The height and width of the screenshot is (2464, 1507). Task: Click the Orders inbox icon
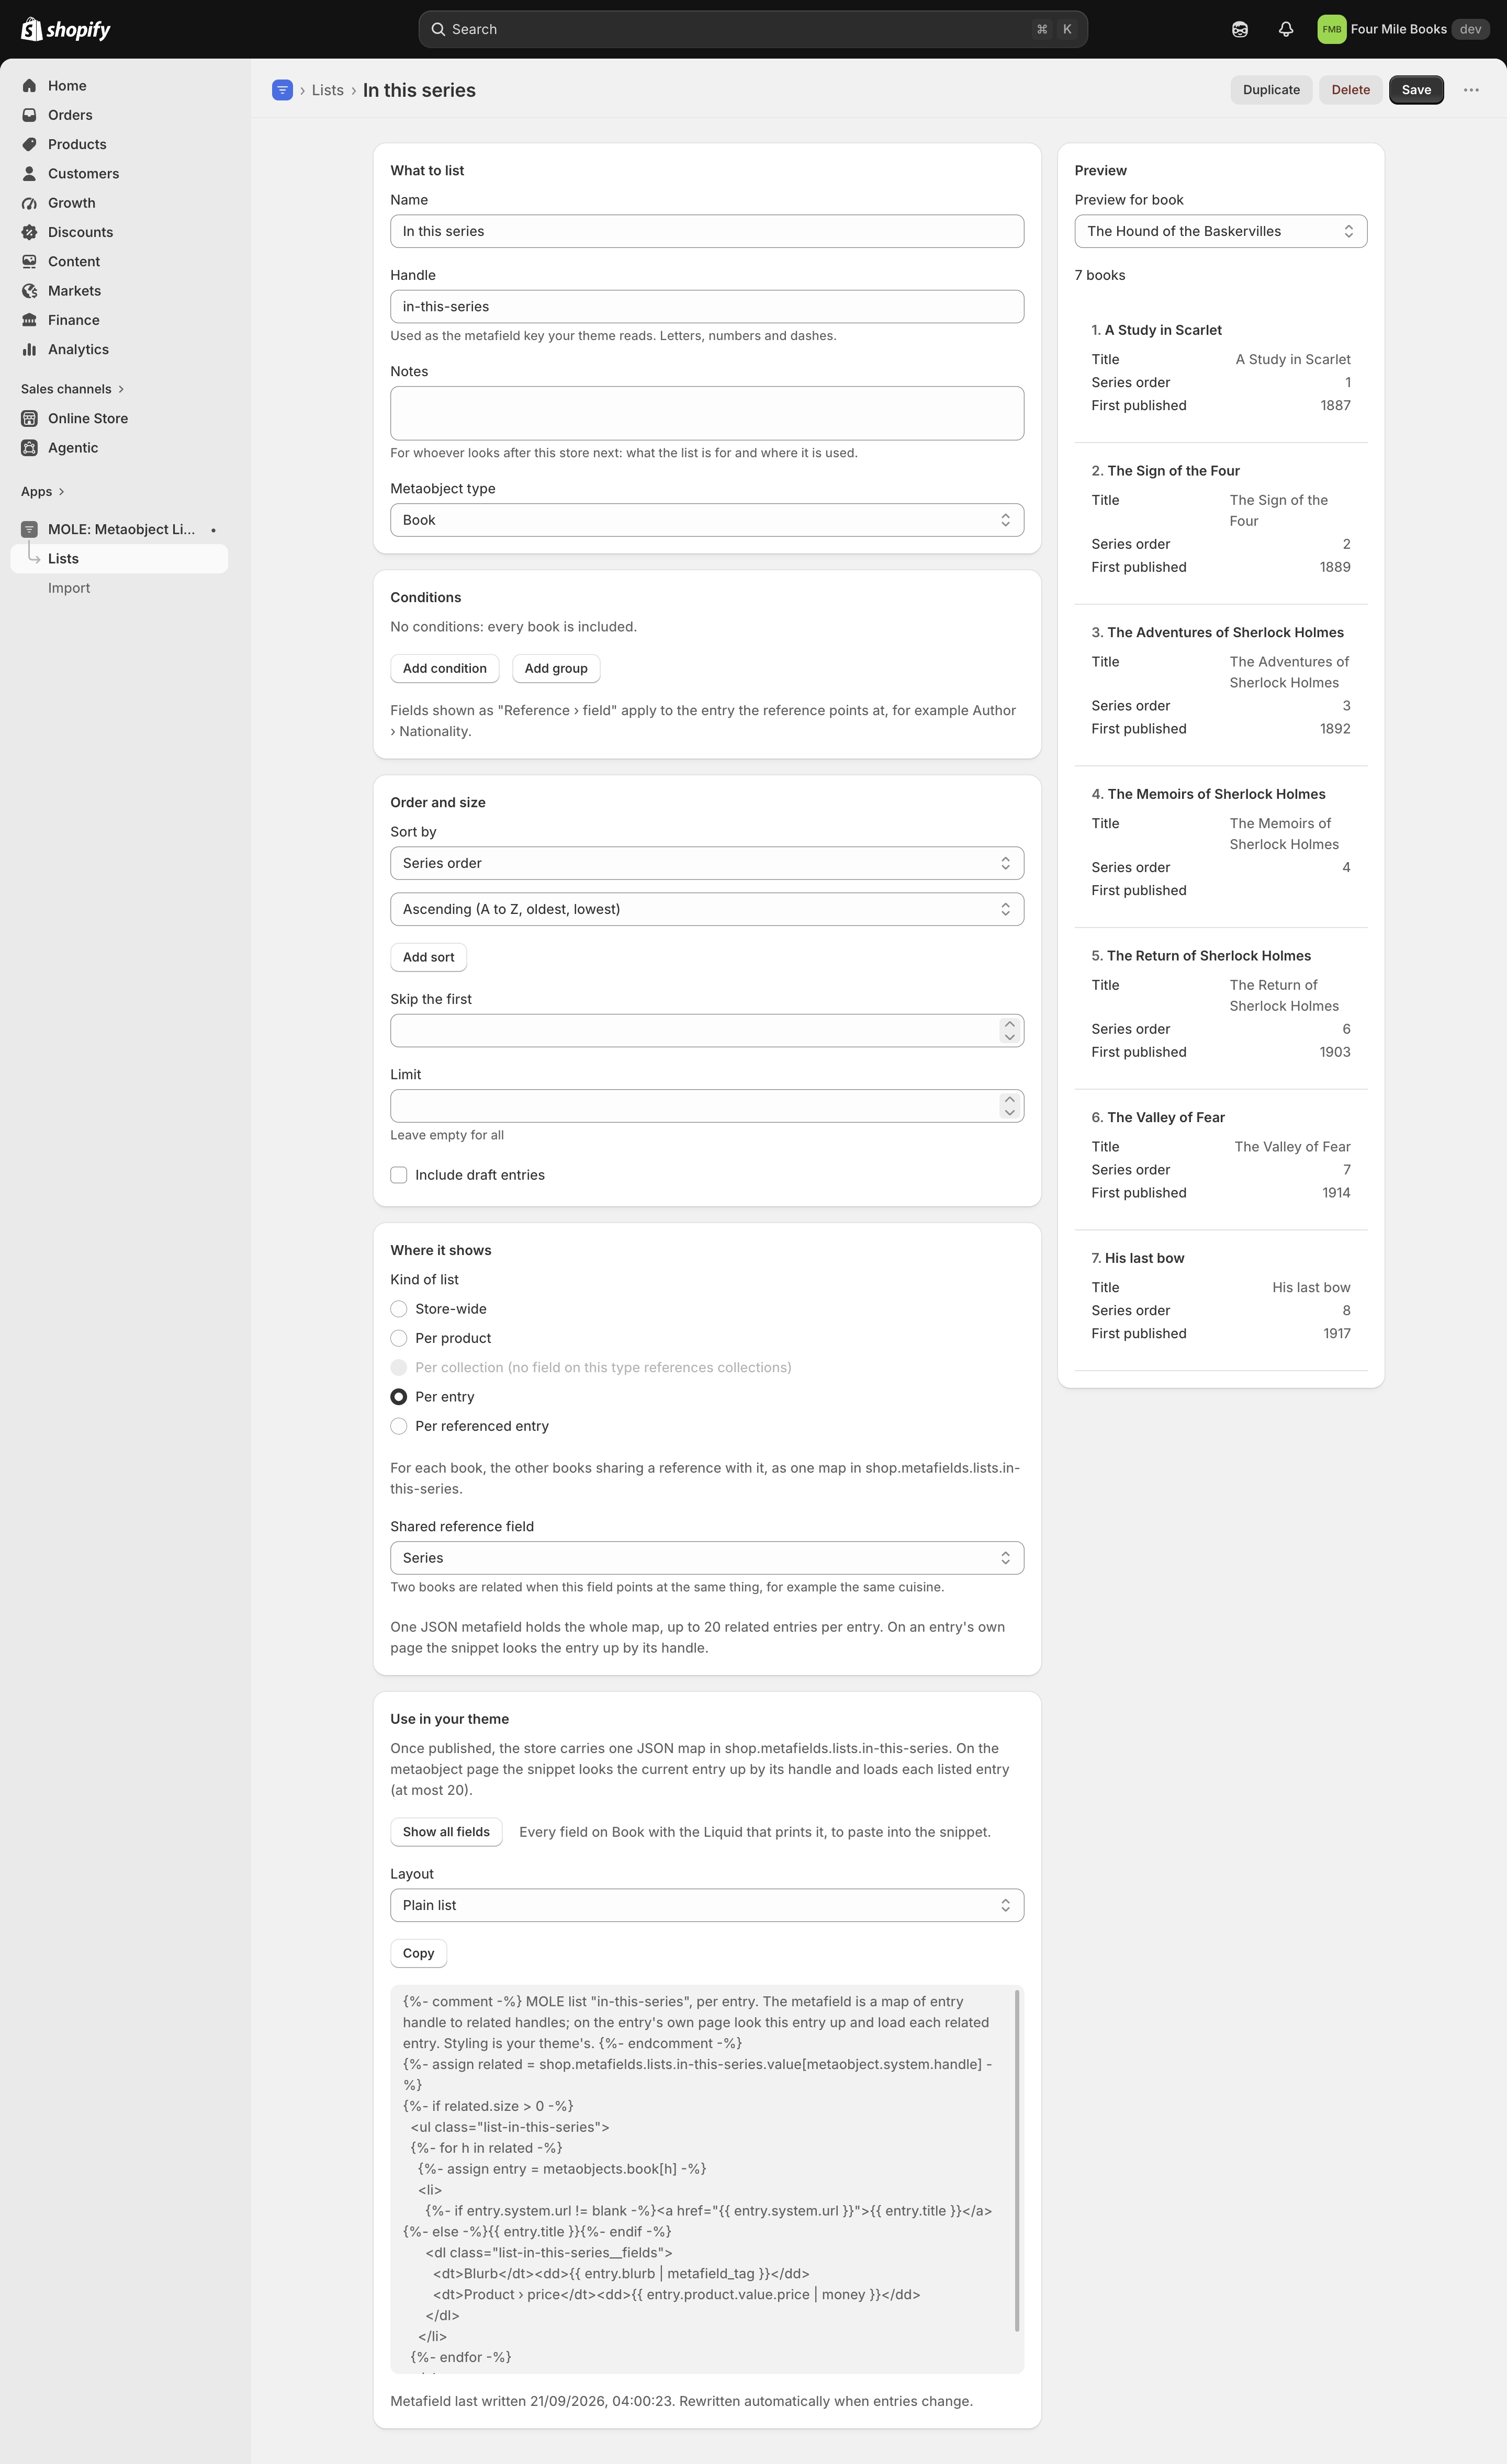coord(30,115)
